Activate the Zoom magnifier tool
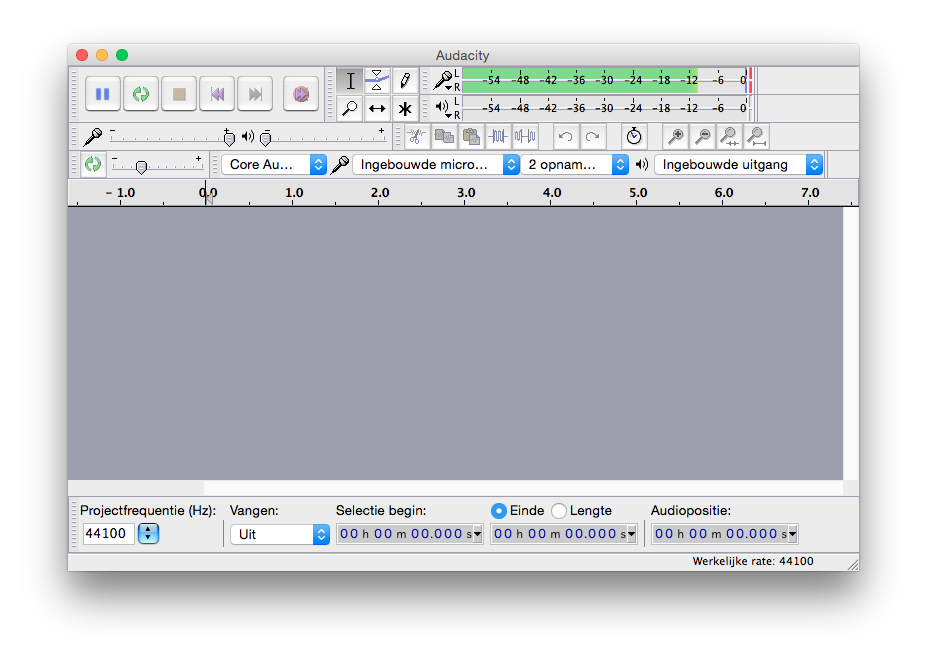The image size is (927, 663). 350,109
